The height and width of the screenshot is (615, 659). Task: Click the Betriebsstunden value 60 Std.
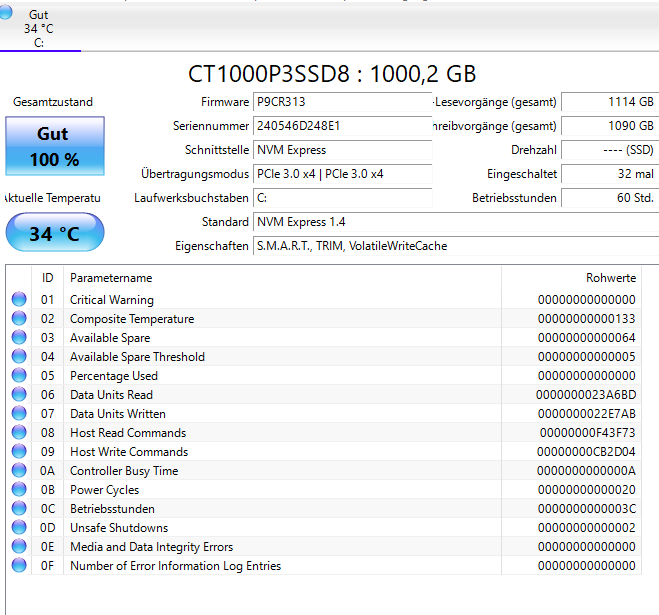click(610, 198)
